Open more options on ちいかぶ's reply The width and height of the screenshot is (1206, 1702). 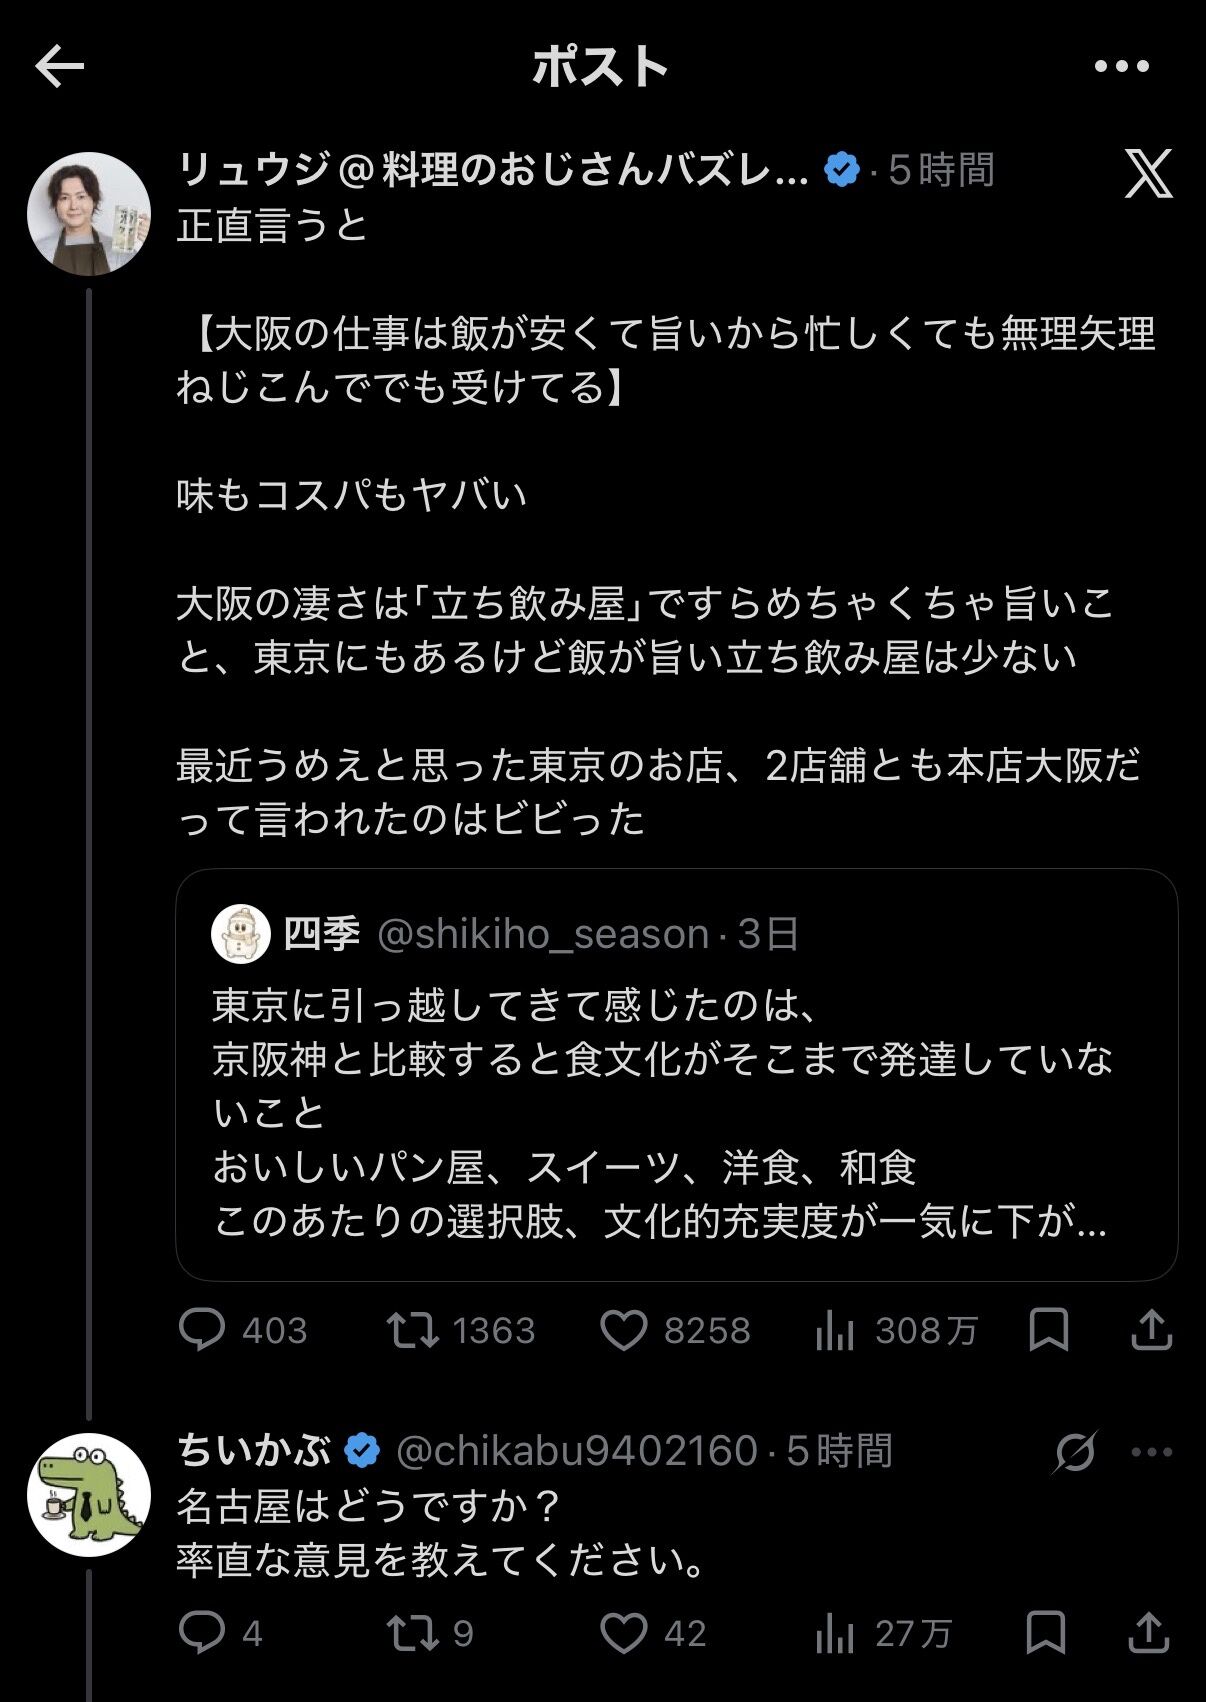[1152, 1452]
